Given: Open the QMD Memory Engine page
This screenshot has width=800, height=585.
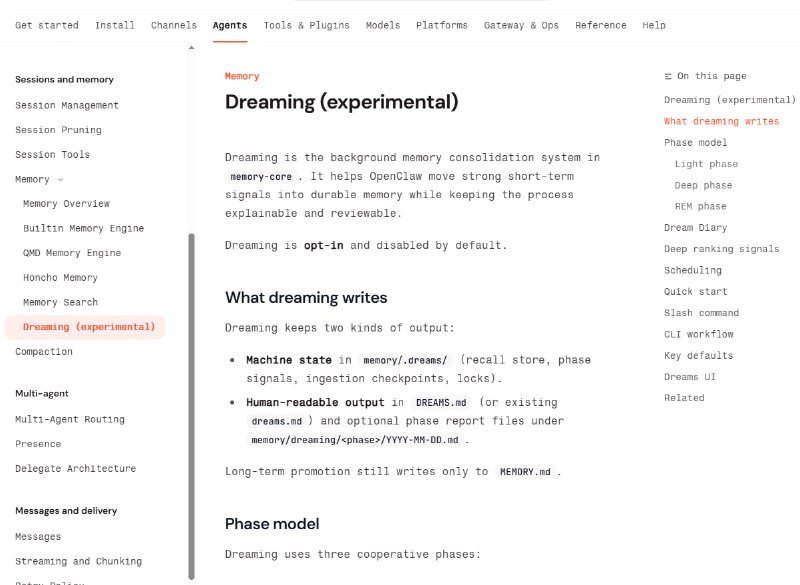Looking at the screenshot, I should 72,253.
